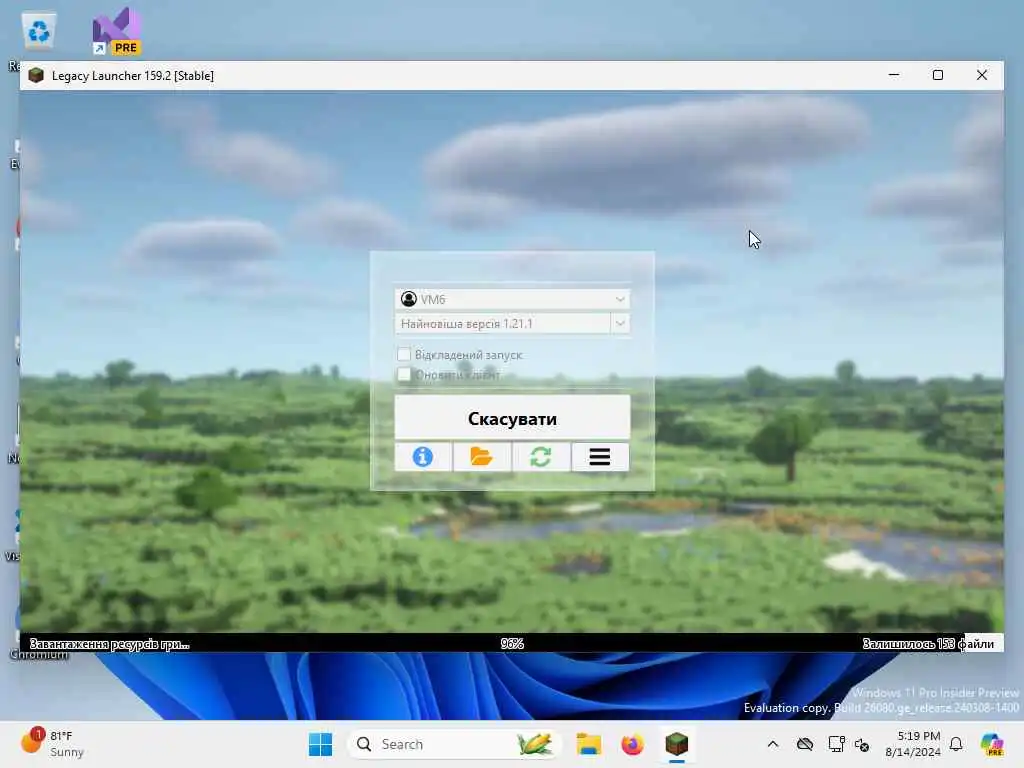1024x768 pixels.
Task: Open the game folder via orange folder icon
Action: 481,456
